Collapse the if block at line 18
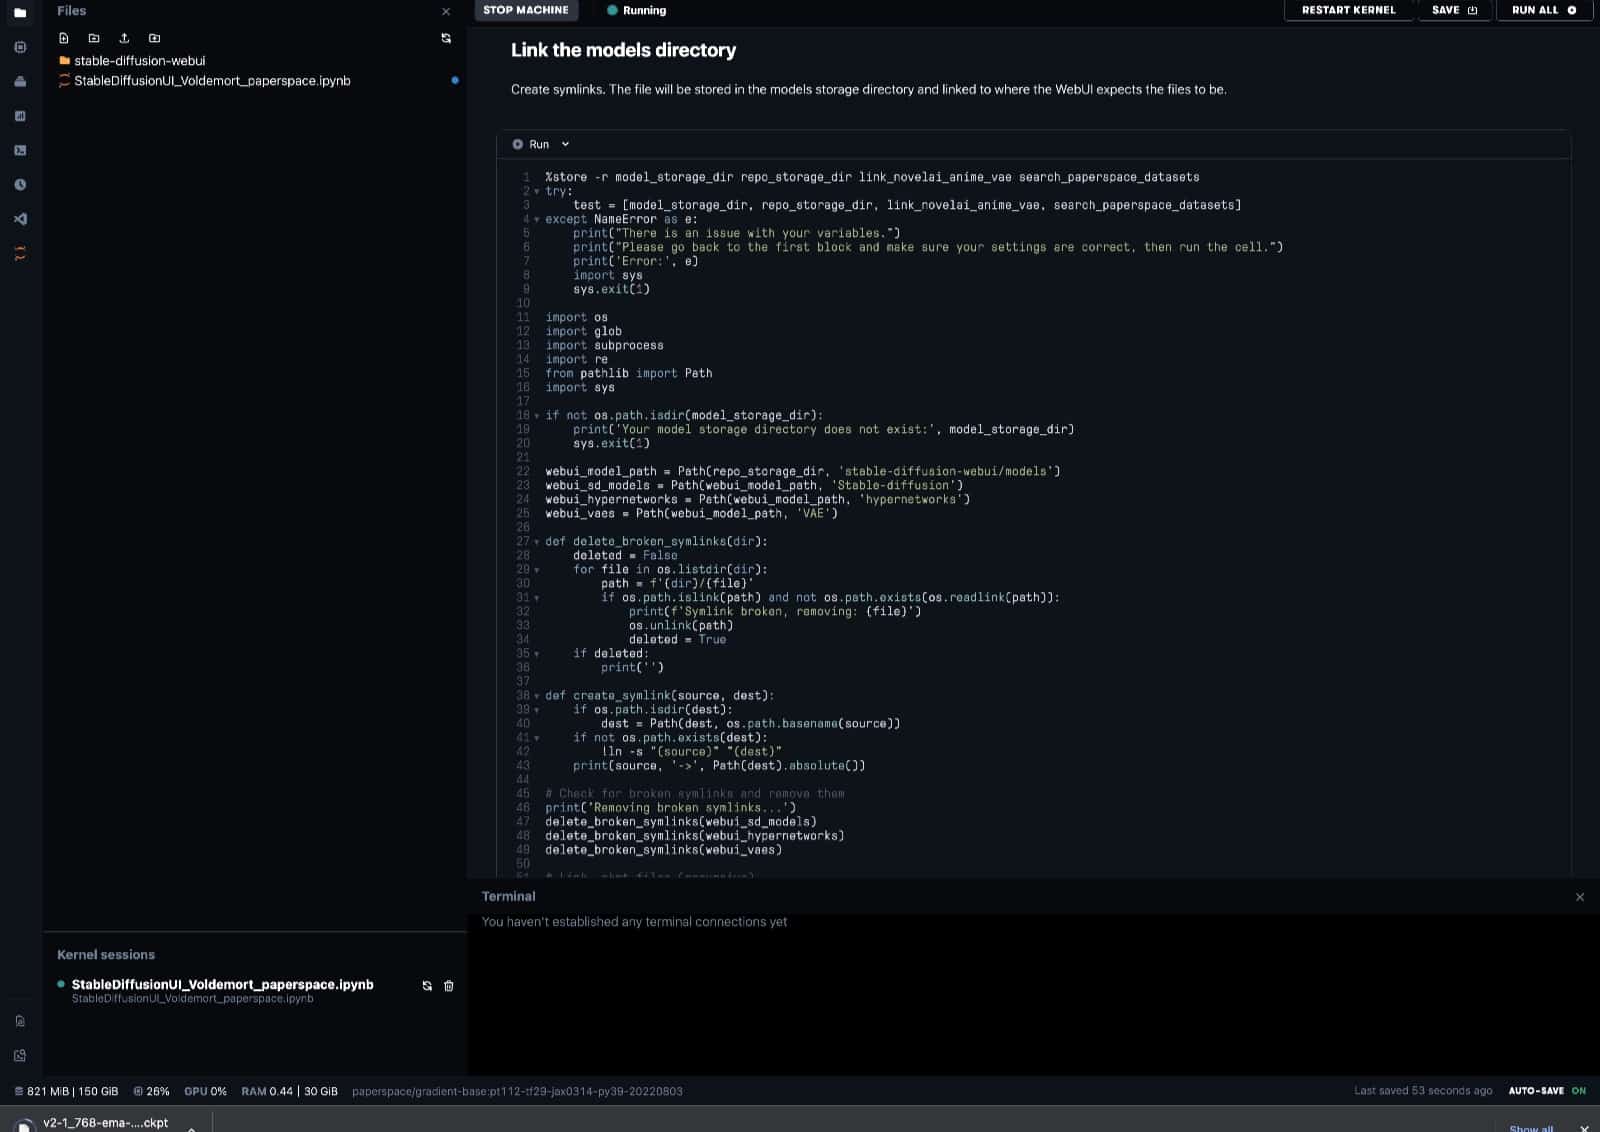The height and width of the screenshot is (1132, 1600). [x=536, y=415]
